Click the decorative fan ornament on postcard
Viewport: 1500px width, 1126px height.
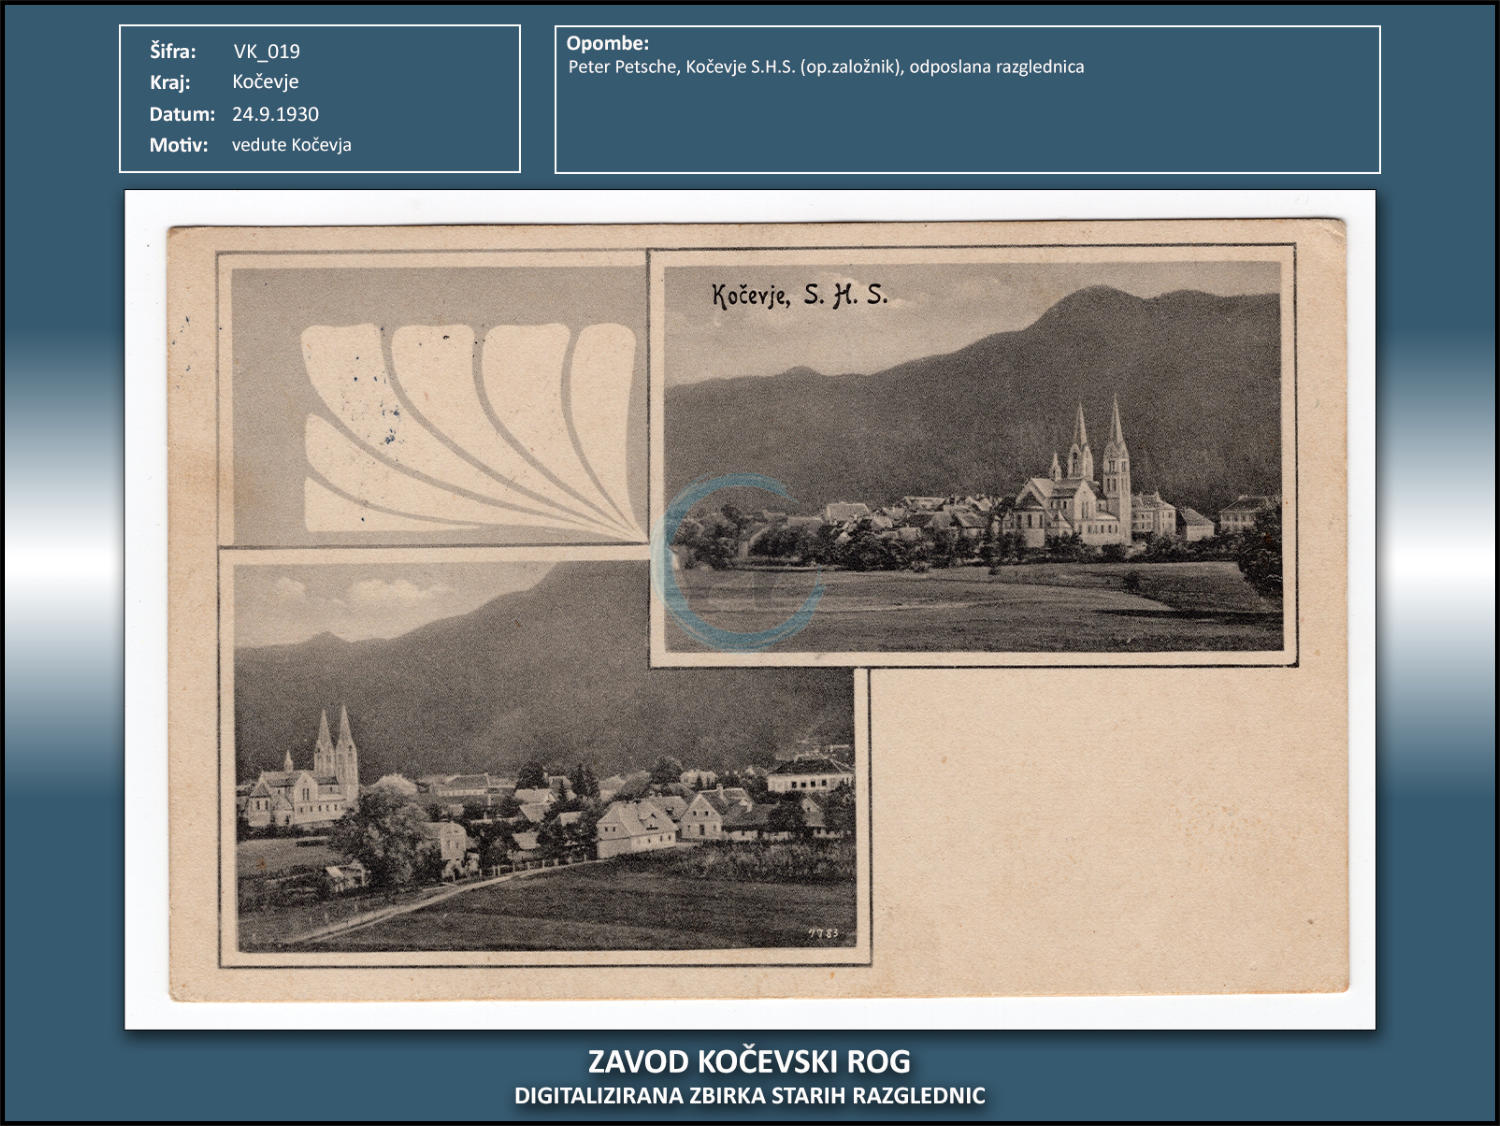coord(470,425)
